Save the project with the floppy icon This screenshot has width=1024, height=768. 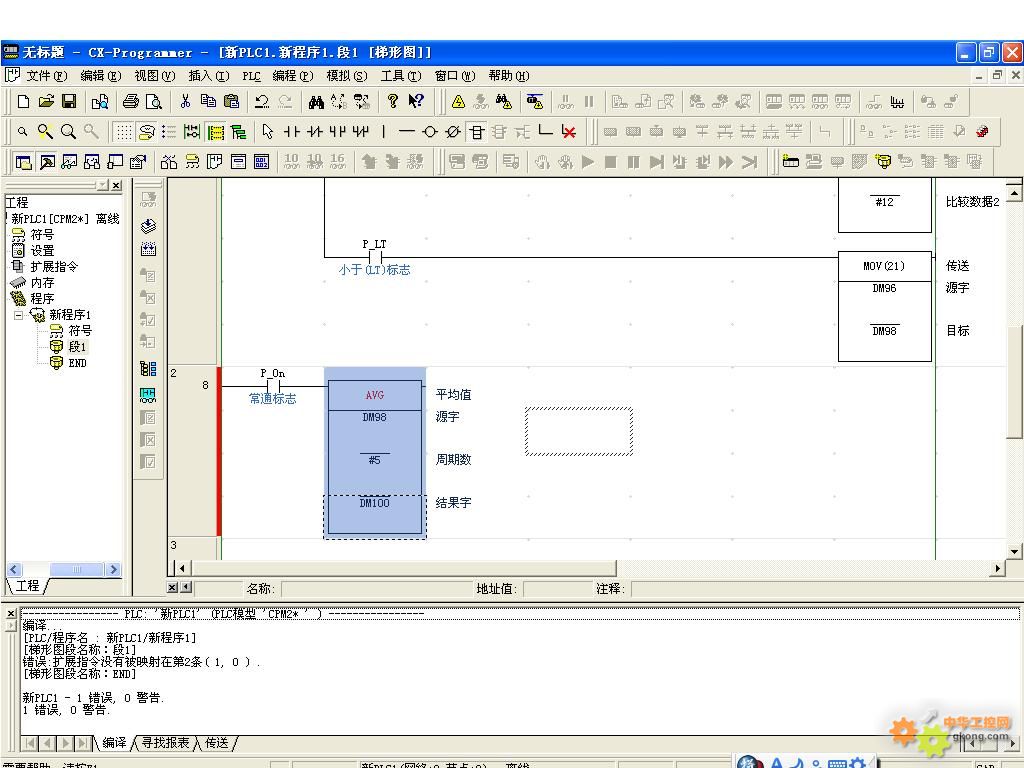click(x=69, y=101)
